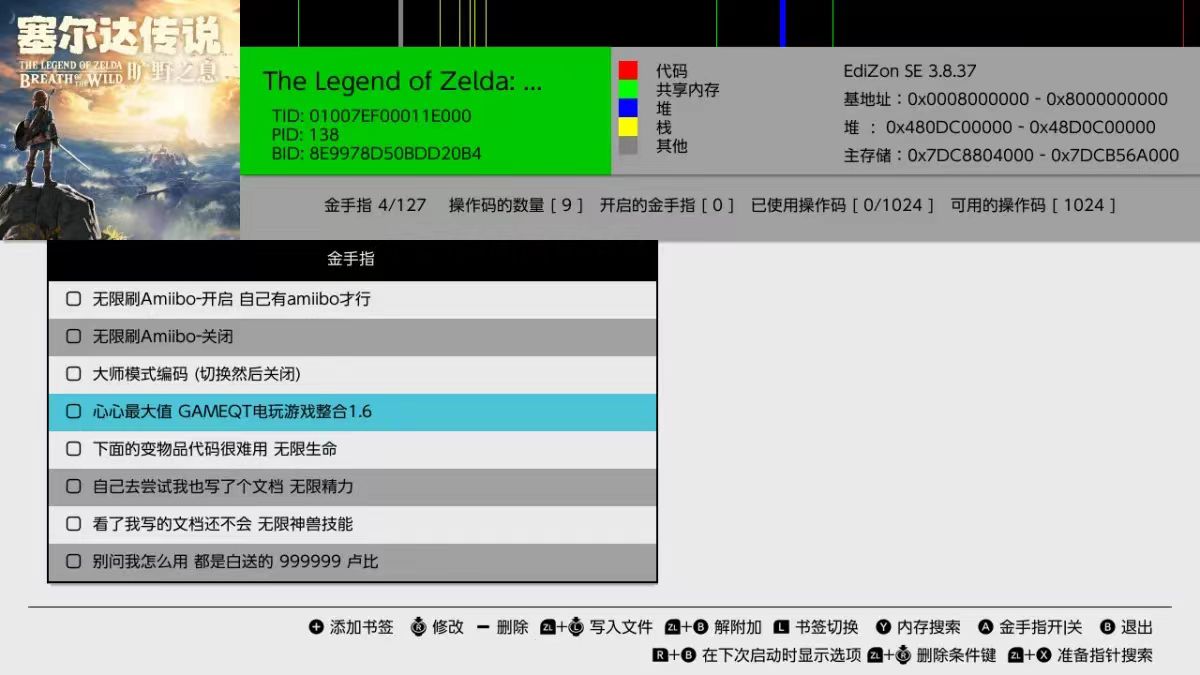Viewport: 1200px width, 675px height.
Task: Click the EdiZon SE 3.8.37 version text
Action: (910, 71)
